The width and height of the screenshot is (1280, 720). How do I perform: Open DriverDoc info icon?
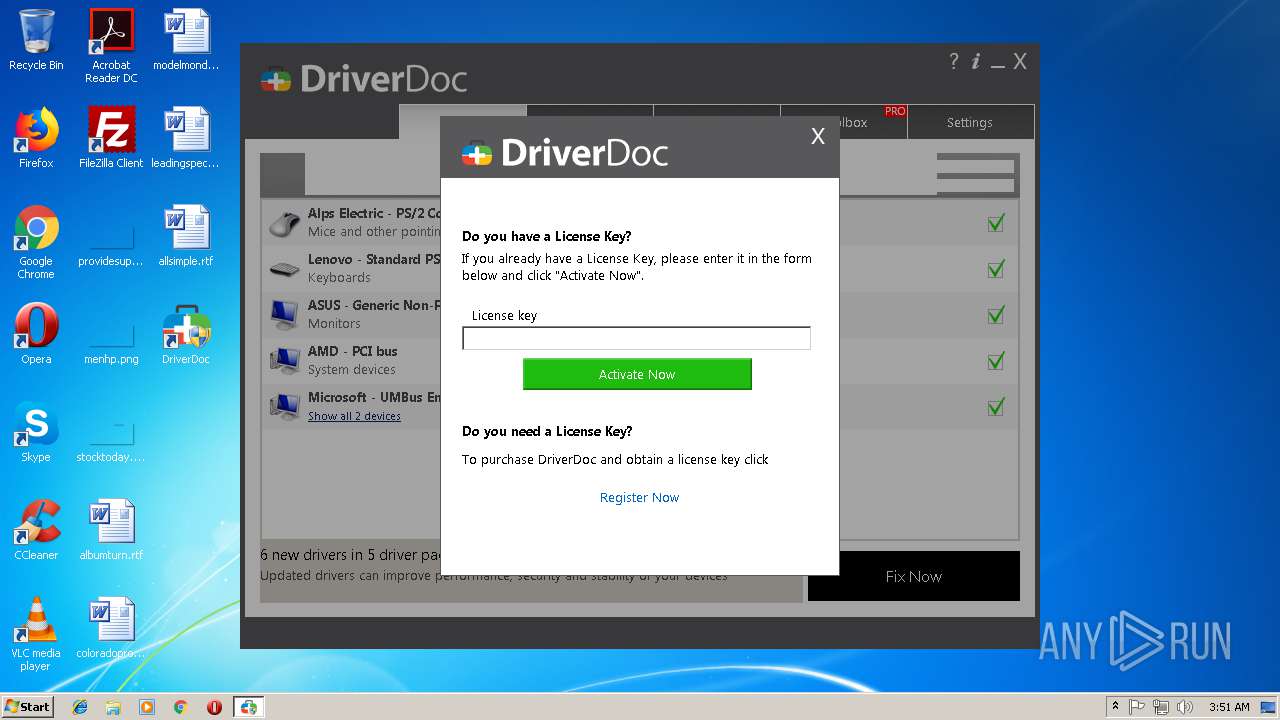tap(976, 61)
